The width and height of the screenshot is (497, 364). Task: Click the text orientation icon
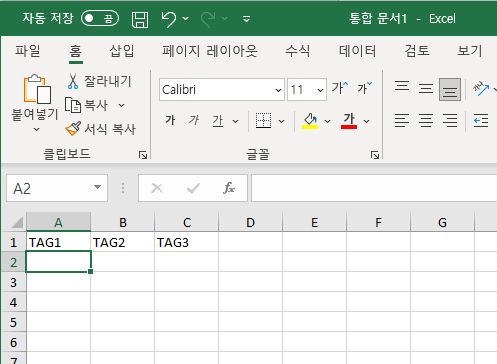point(481,89)
